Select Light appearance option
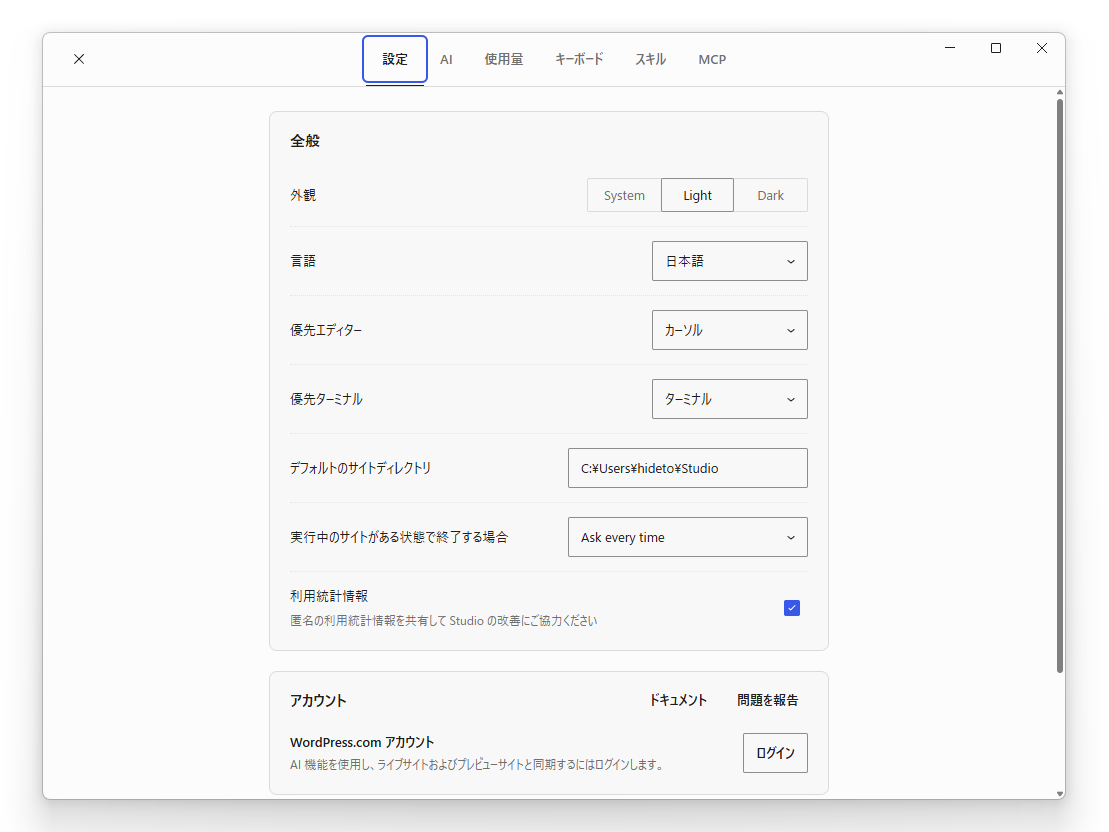 tap(697, 195)
